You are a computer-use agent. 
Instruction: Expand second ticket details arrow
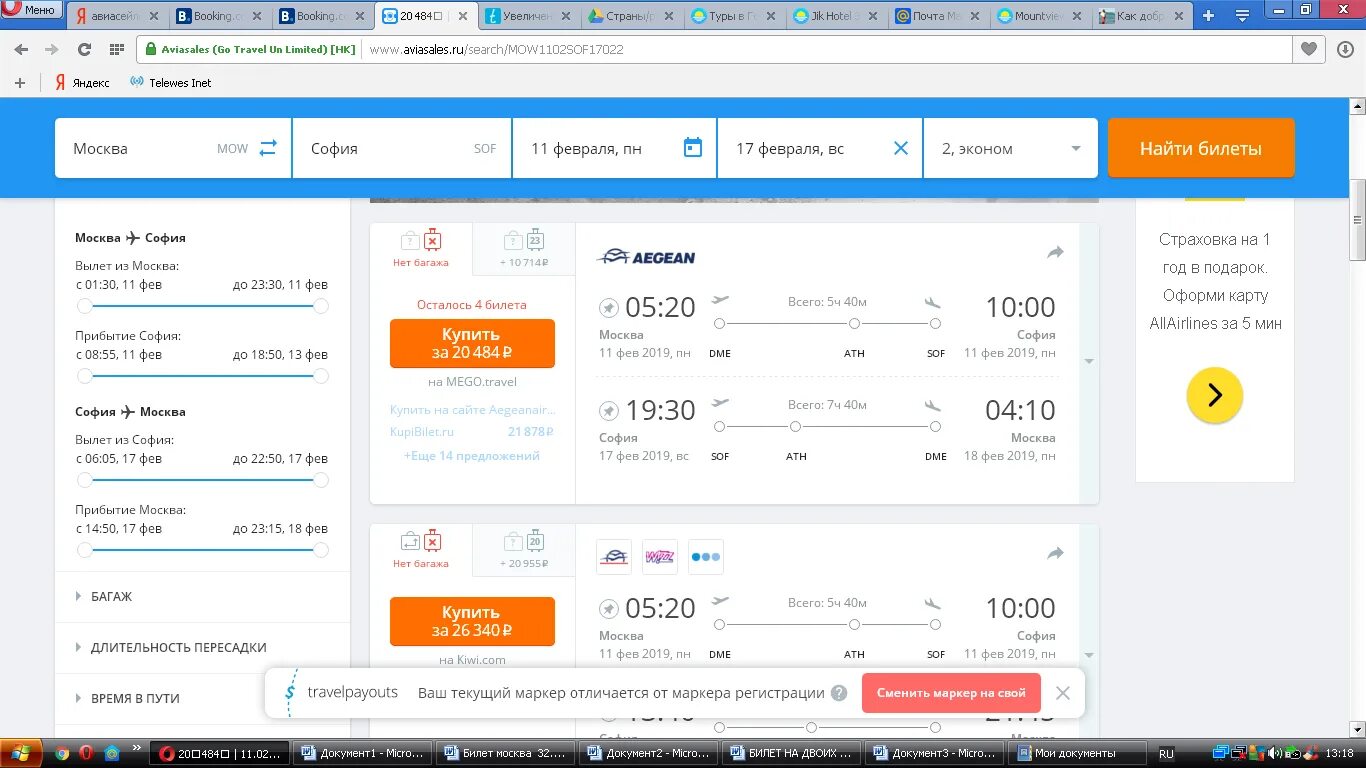coord(1089,655)
